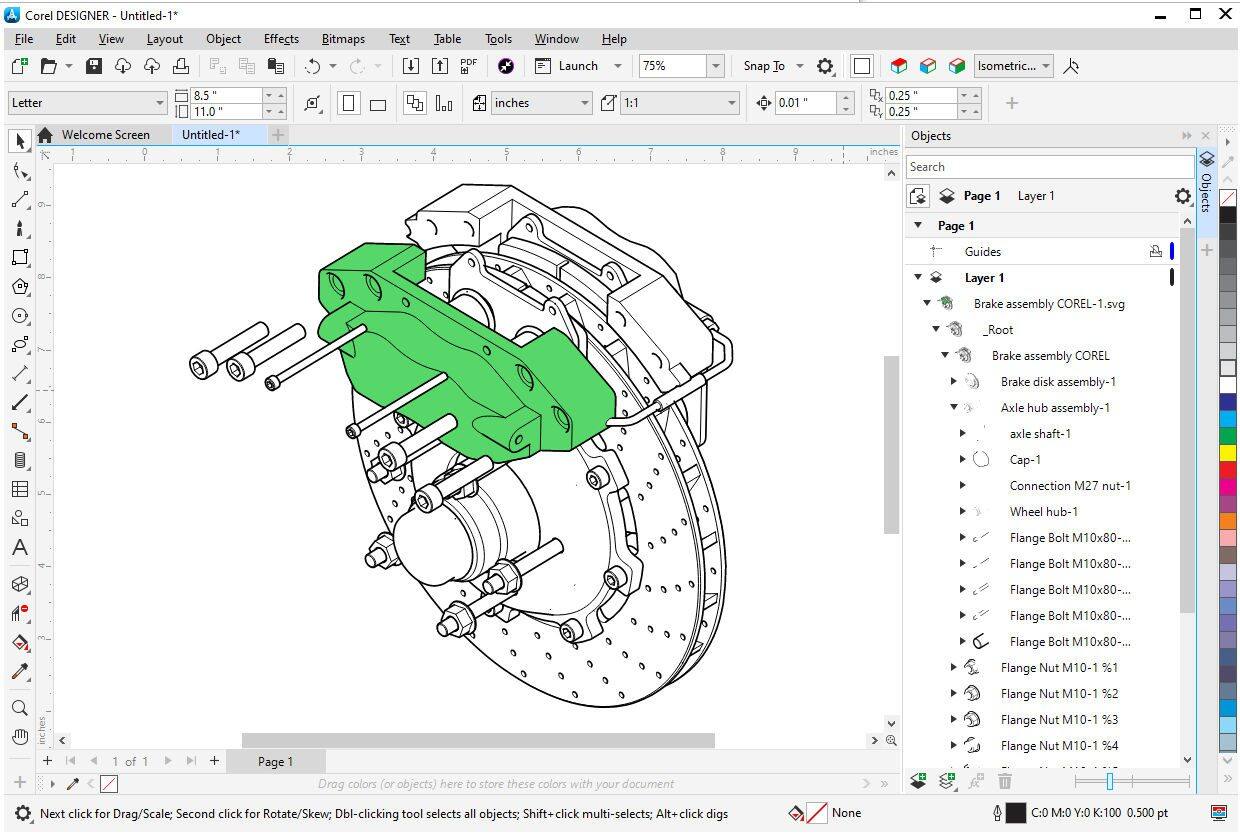Open the gear options icon next to Snap To
This screenshot has width=1240, height=836.
click(825, 66)
